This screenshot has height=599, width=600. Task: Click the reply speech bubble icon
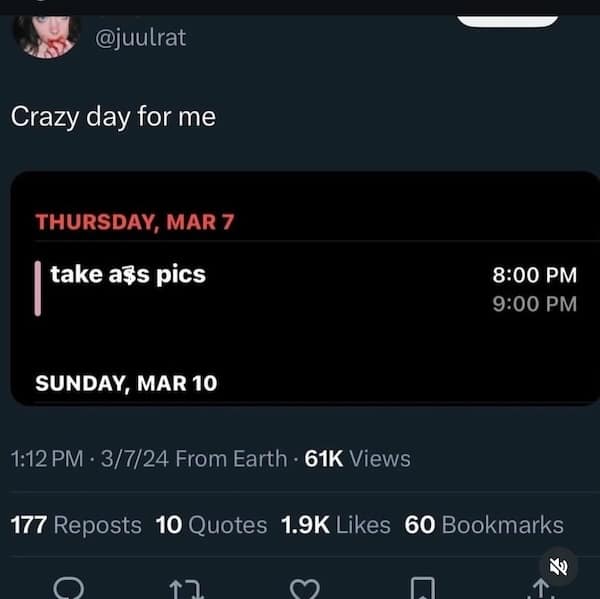click(69, 587)
